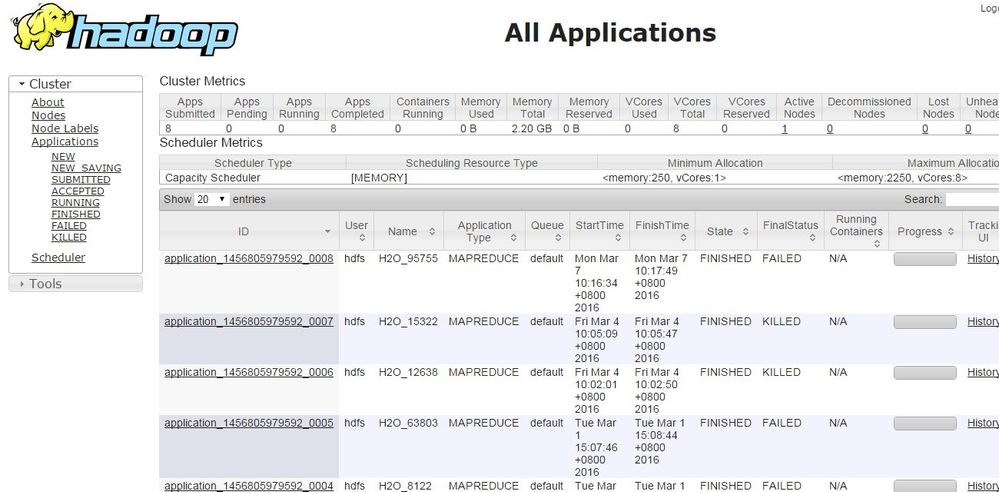
Task: Click Lost Nodes count 0
Action: point(924,129)
